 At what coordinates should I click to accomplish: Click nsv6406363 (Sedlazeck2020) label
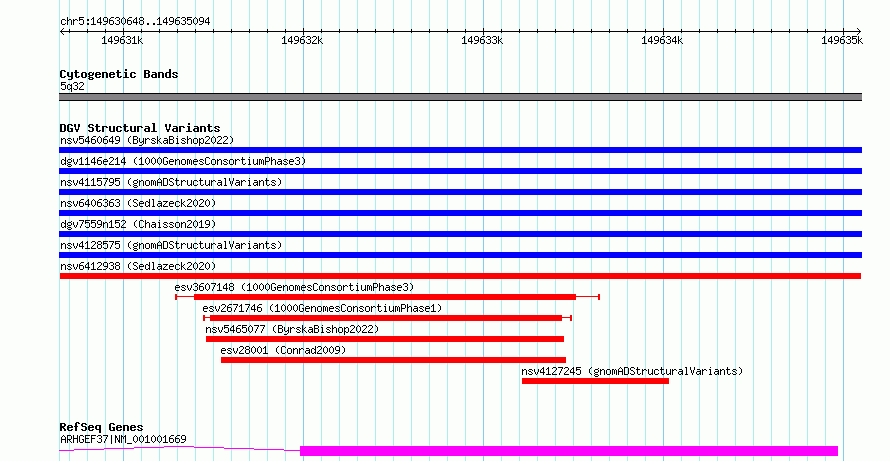(138, 203)
